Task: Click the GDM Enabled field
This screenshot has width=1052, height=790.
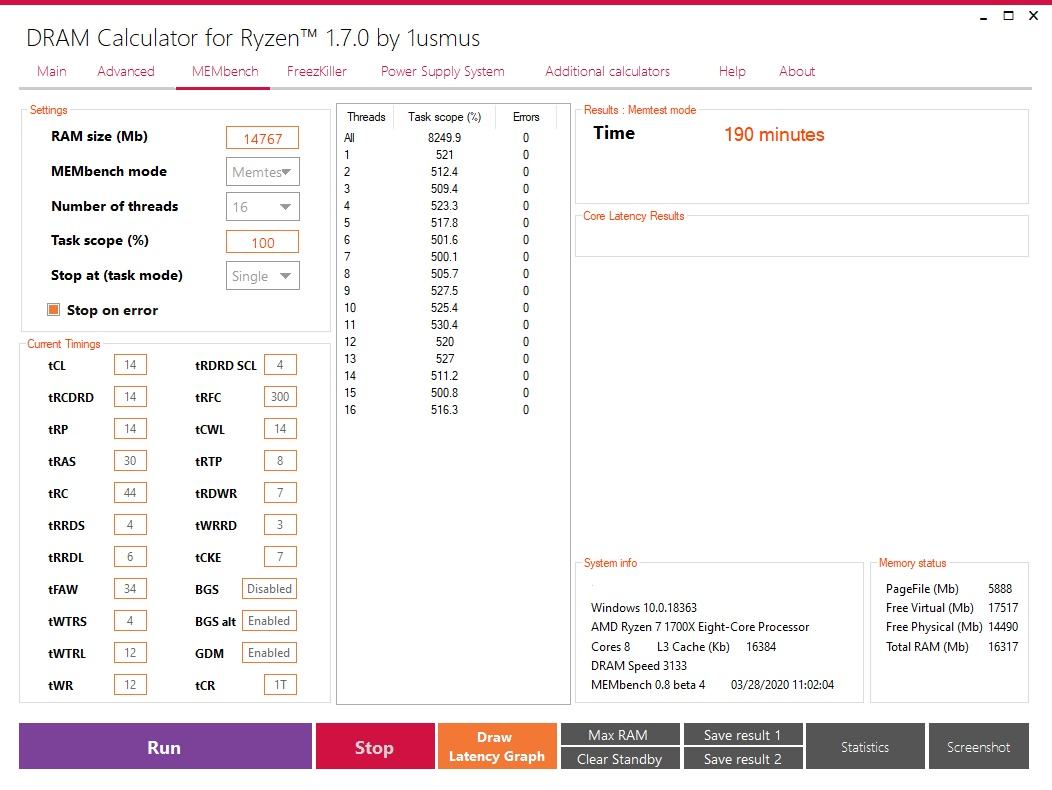Action: [x=269, y=652]
